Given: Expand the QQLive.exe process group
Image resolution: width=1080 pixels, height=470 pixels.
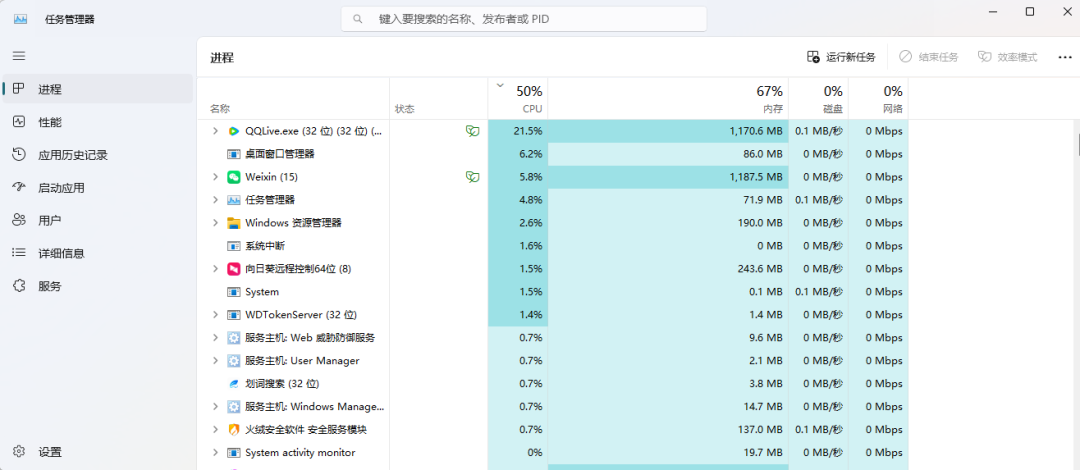Looking at the screenshot, I should pyautogui.click(x=215, y=131).
